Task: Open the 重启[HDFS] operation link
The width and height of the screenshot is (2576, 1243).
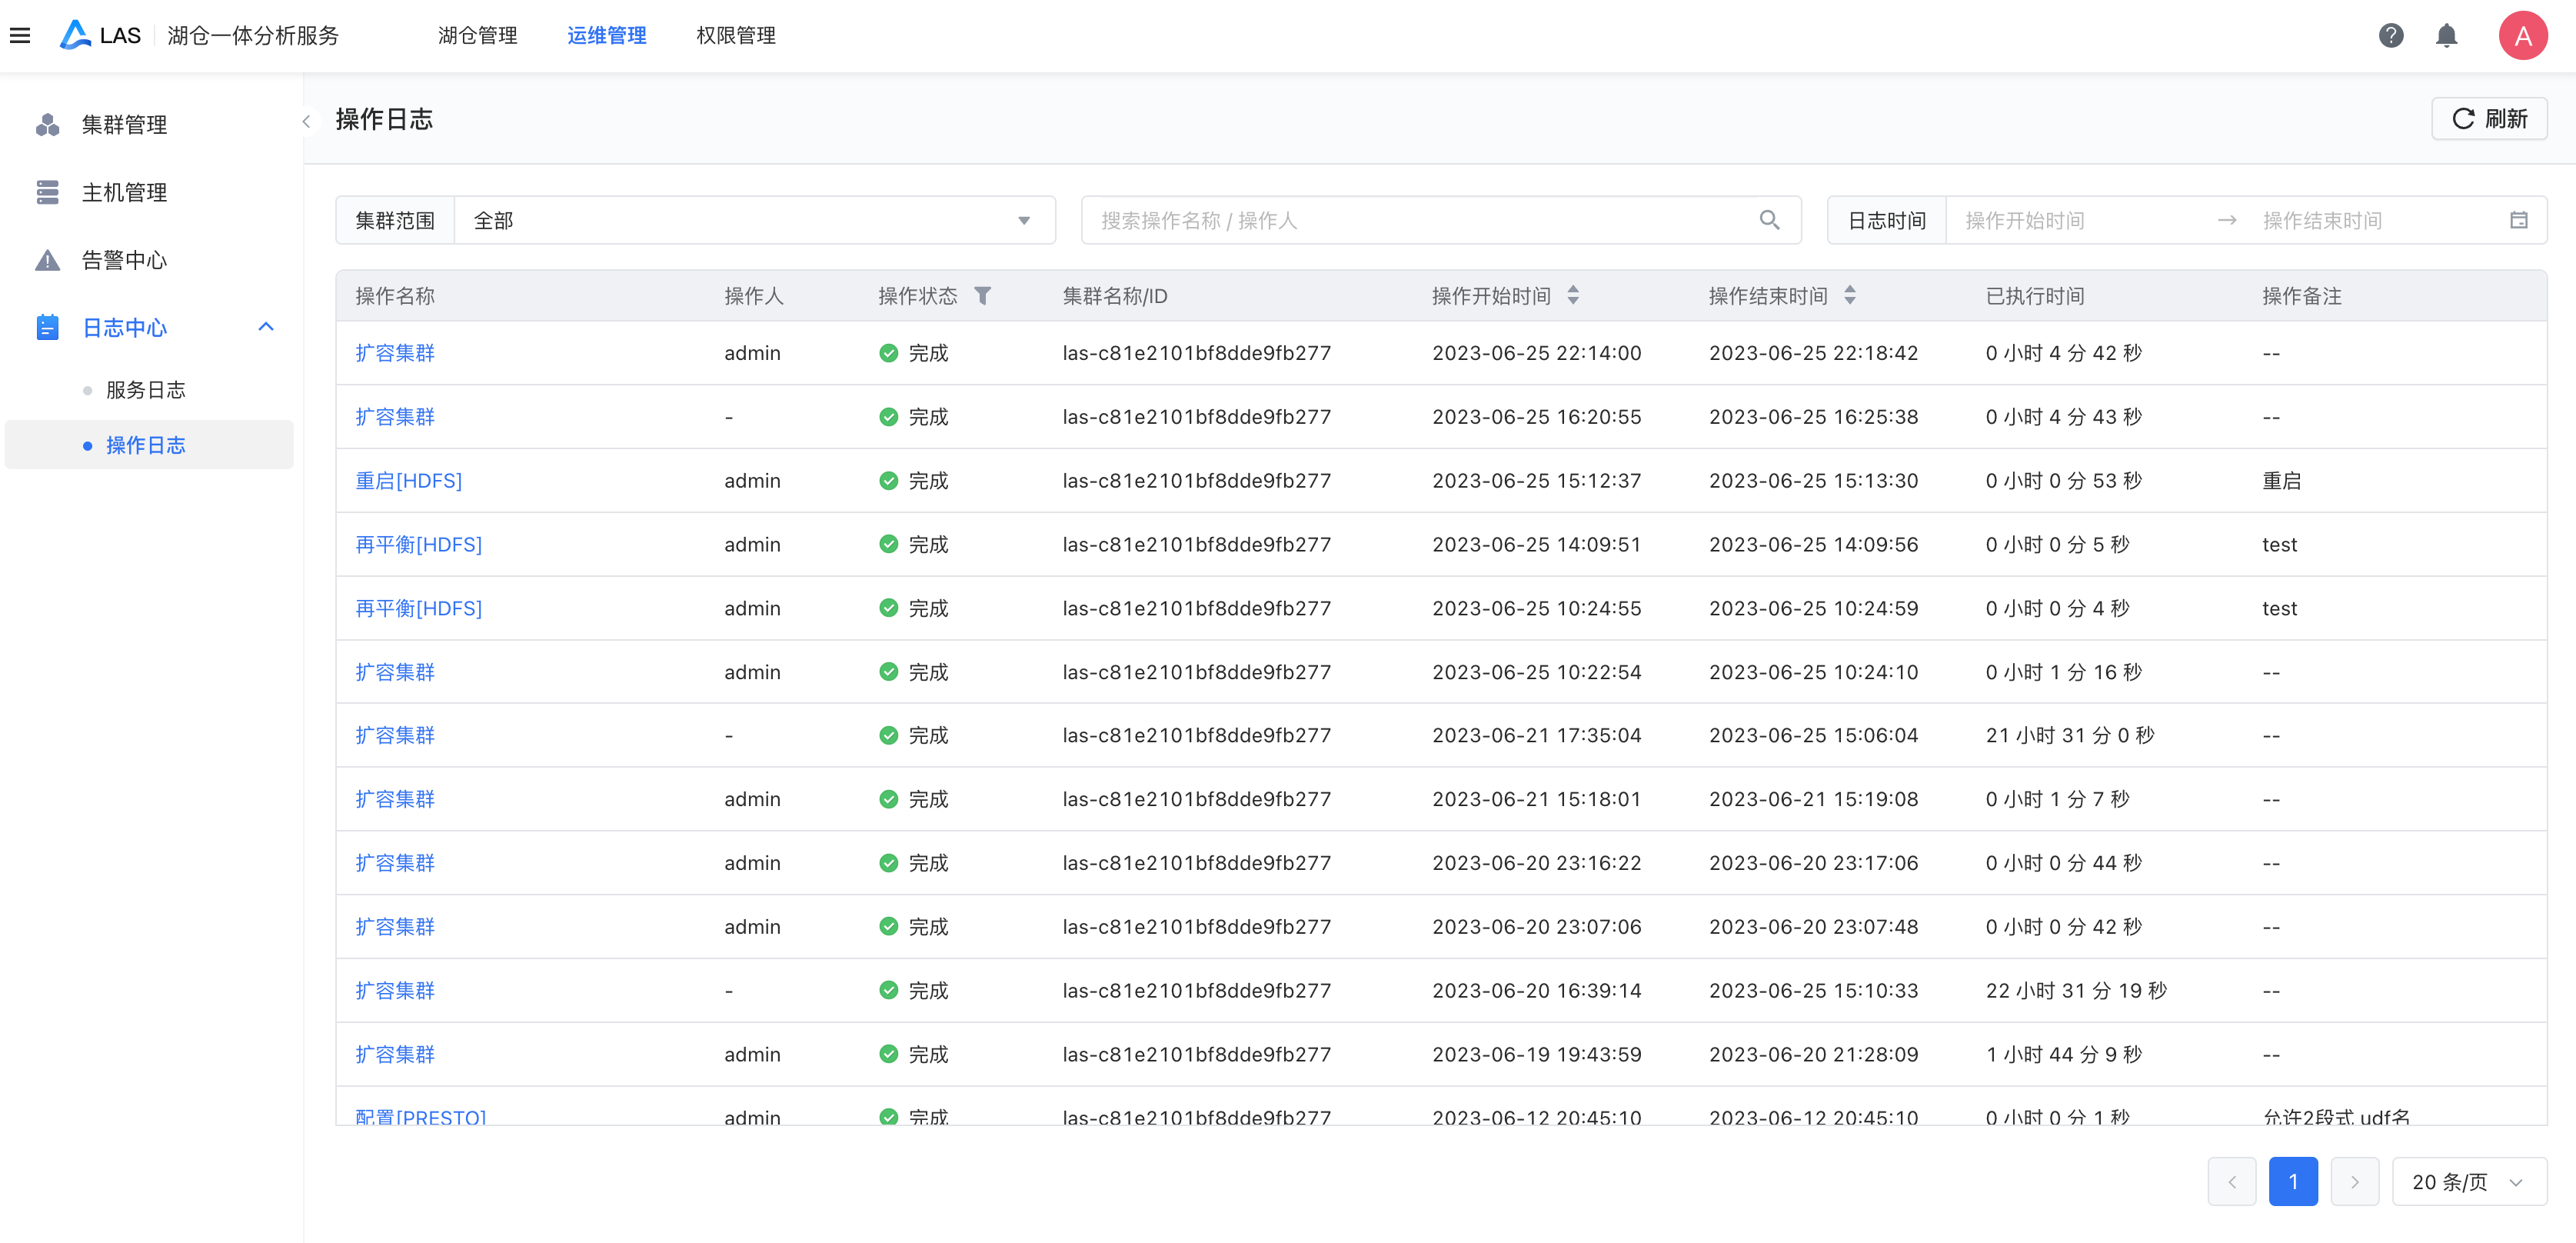Action: point(408,481)
